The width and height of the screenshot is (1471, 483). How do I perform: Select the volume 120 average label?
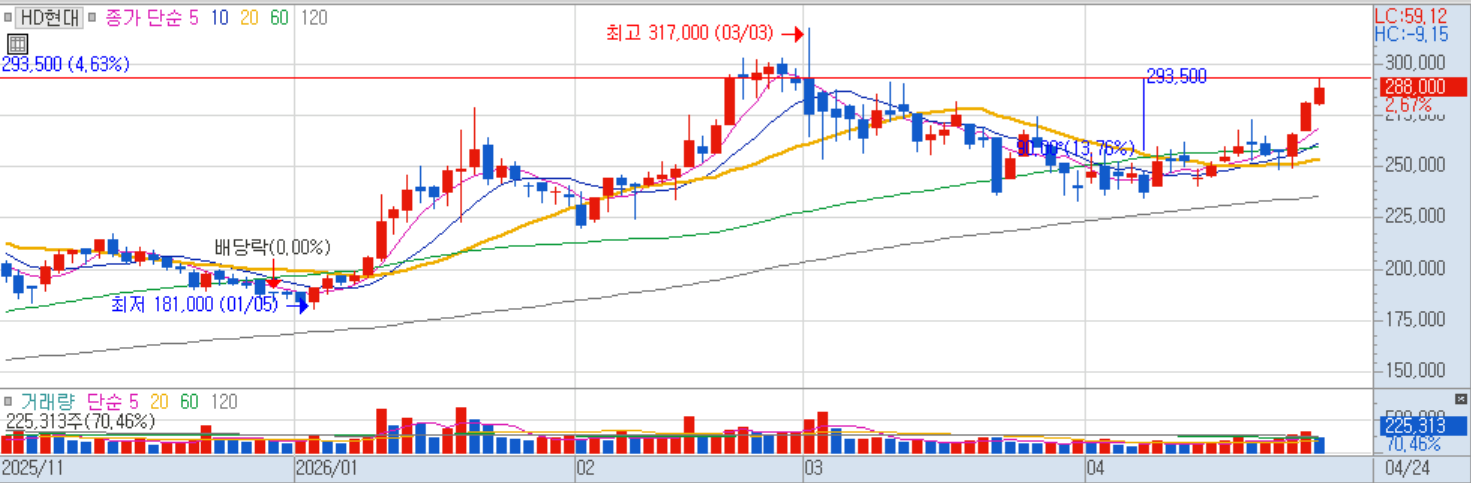pos(224,401)
